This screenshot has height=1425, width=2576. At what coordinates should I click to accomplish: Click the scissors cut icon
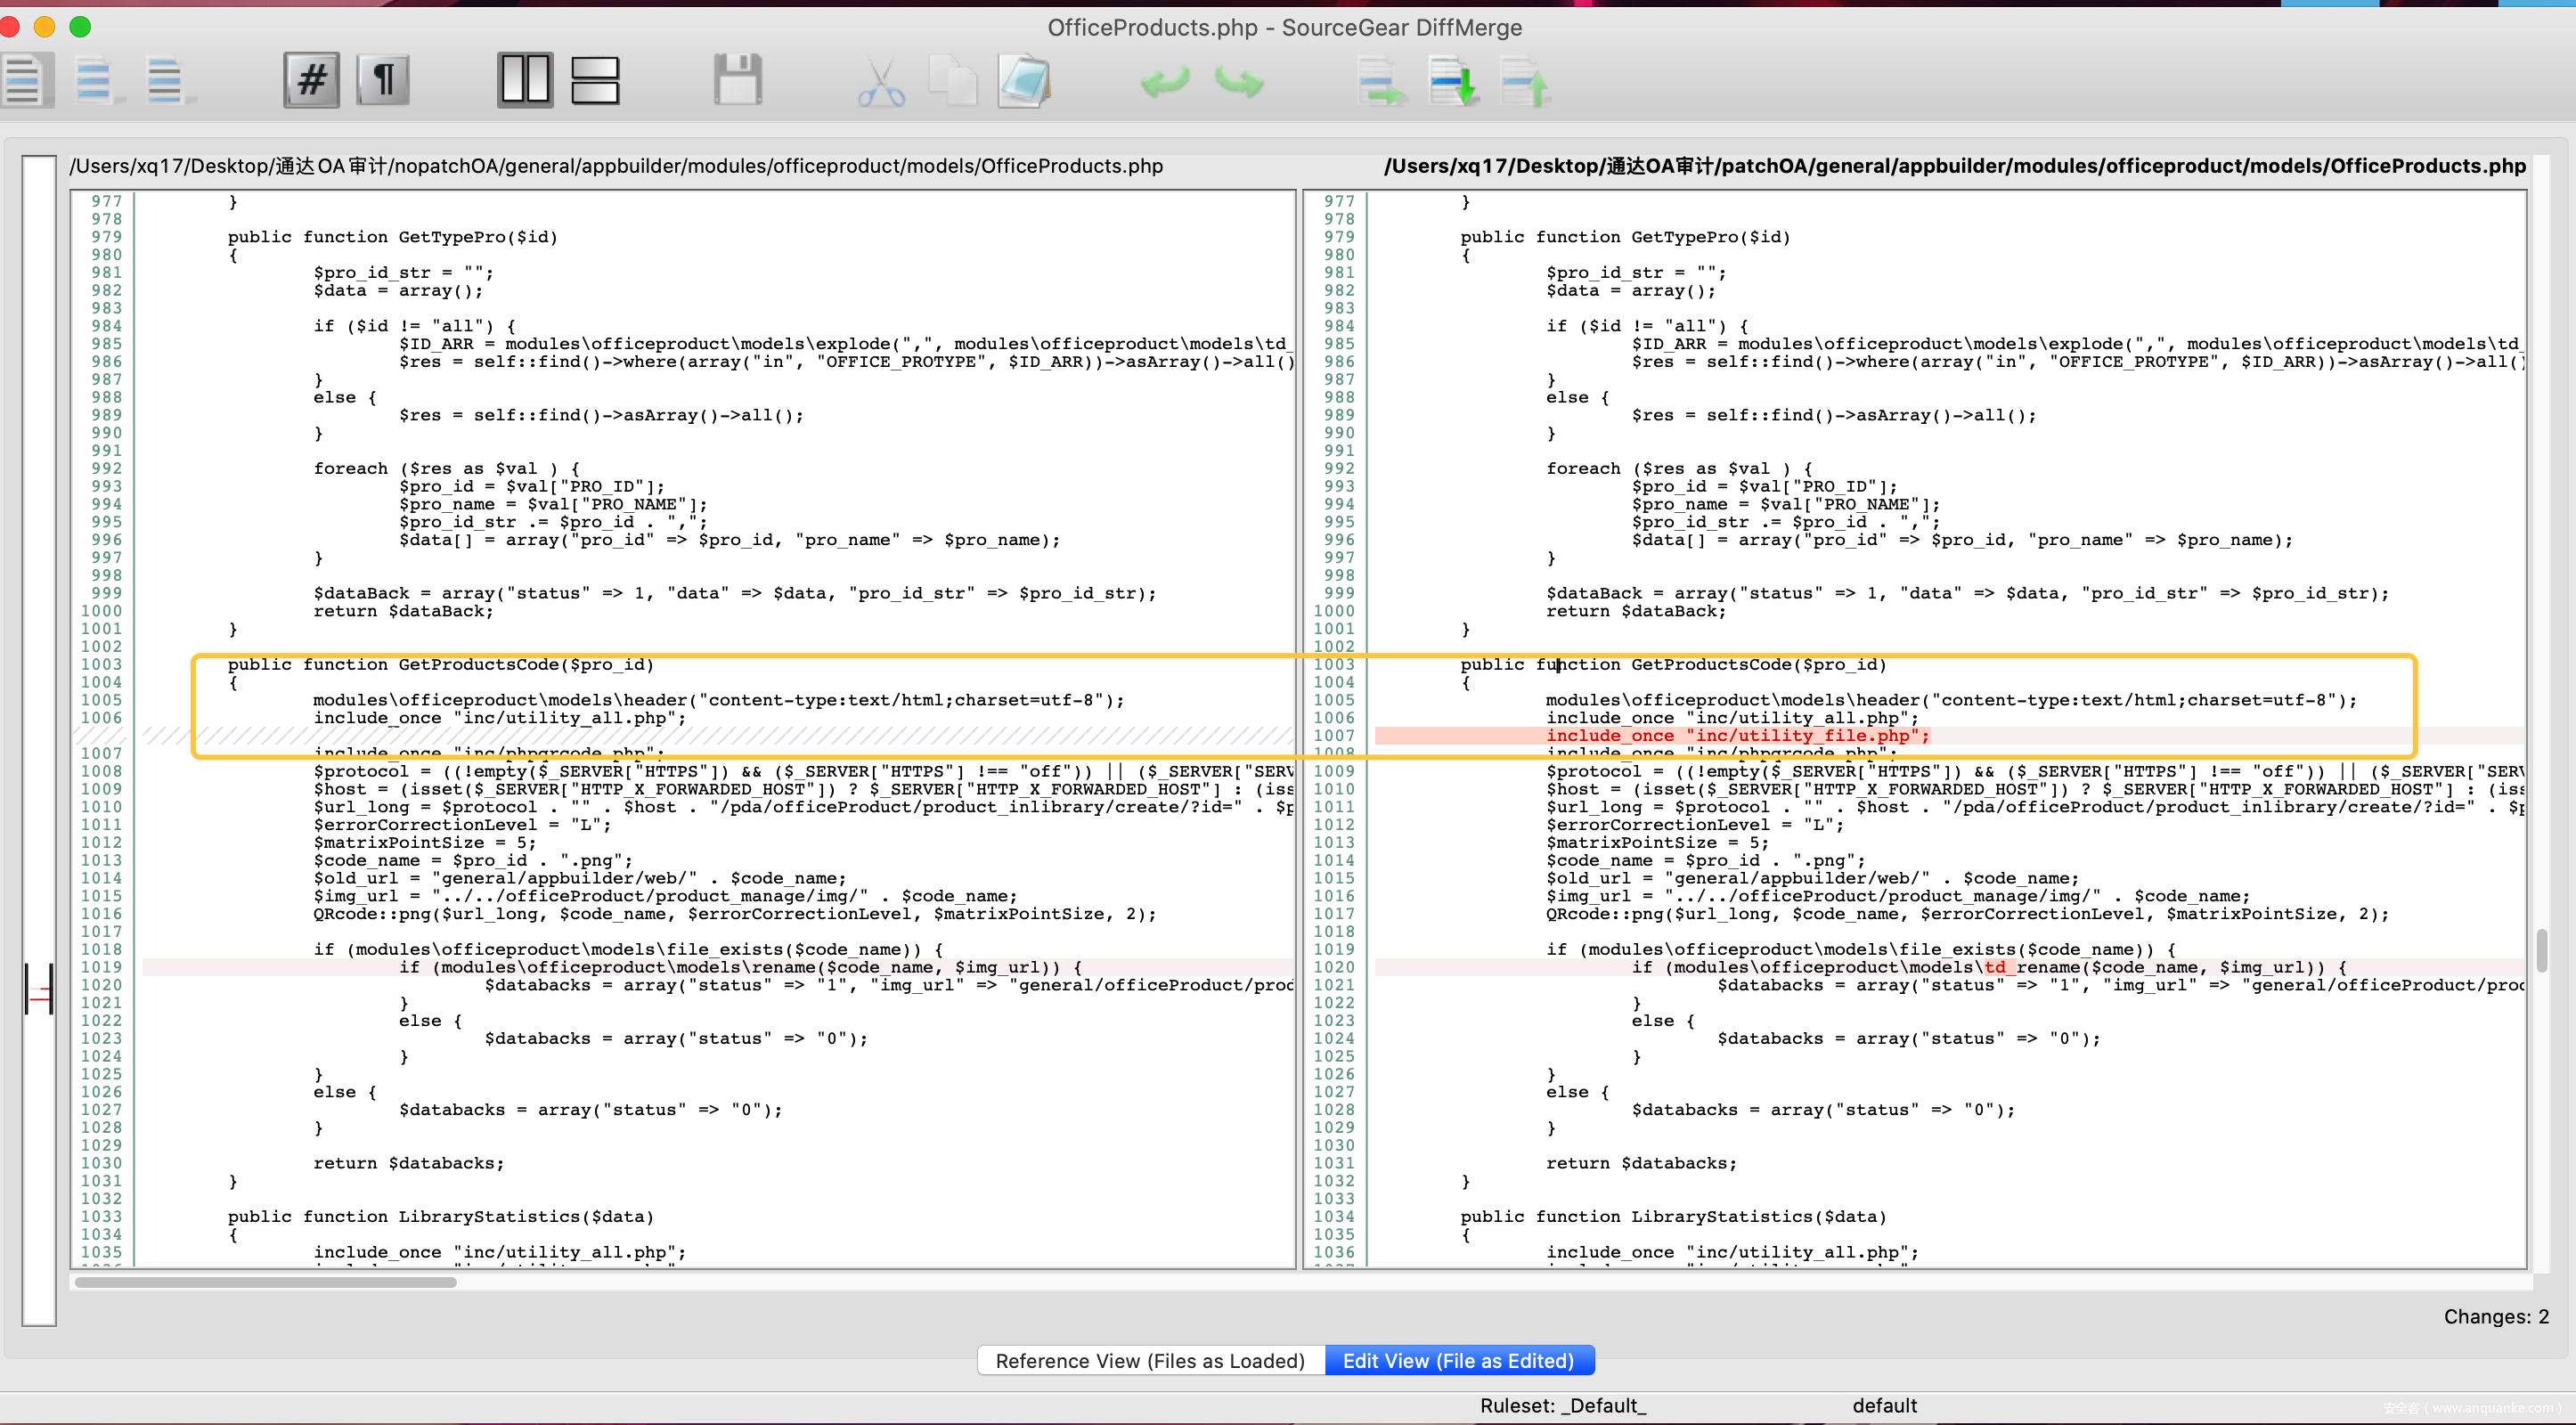tap(880, 82)
